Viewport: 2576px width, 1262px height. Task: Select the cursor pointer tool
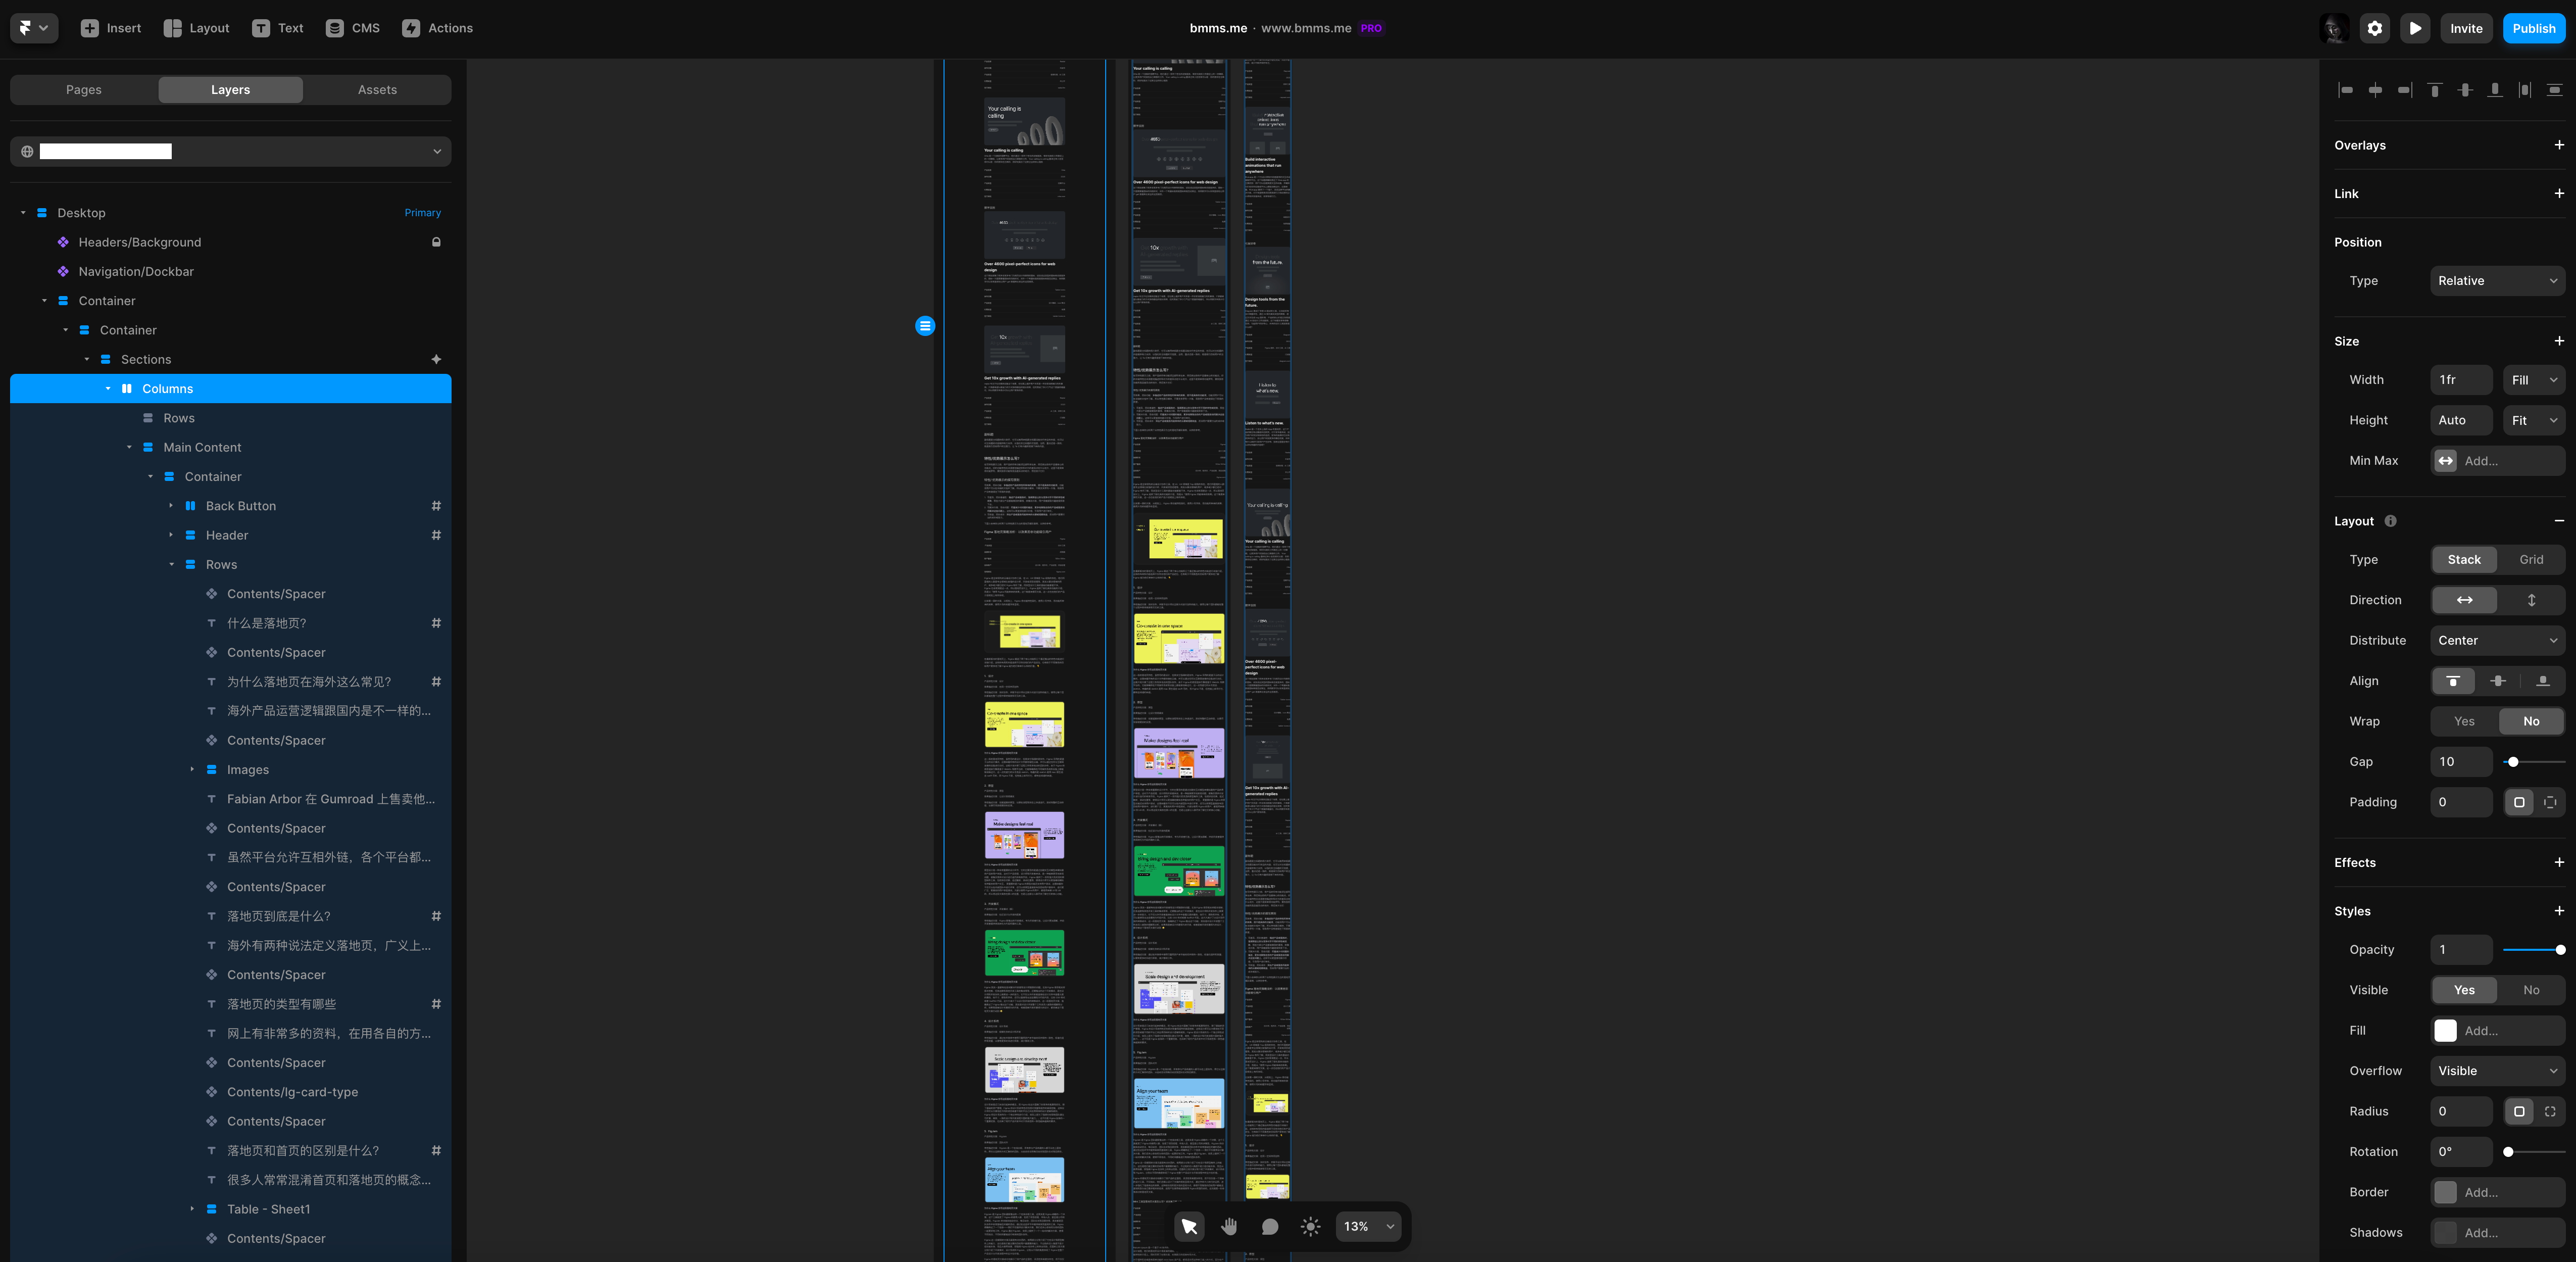click(1189, 1226)
